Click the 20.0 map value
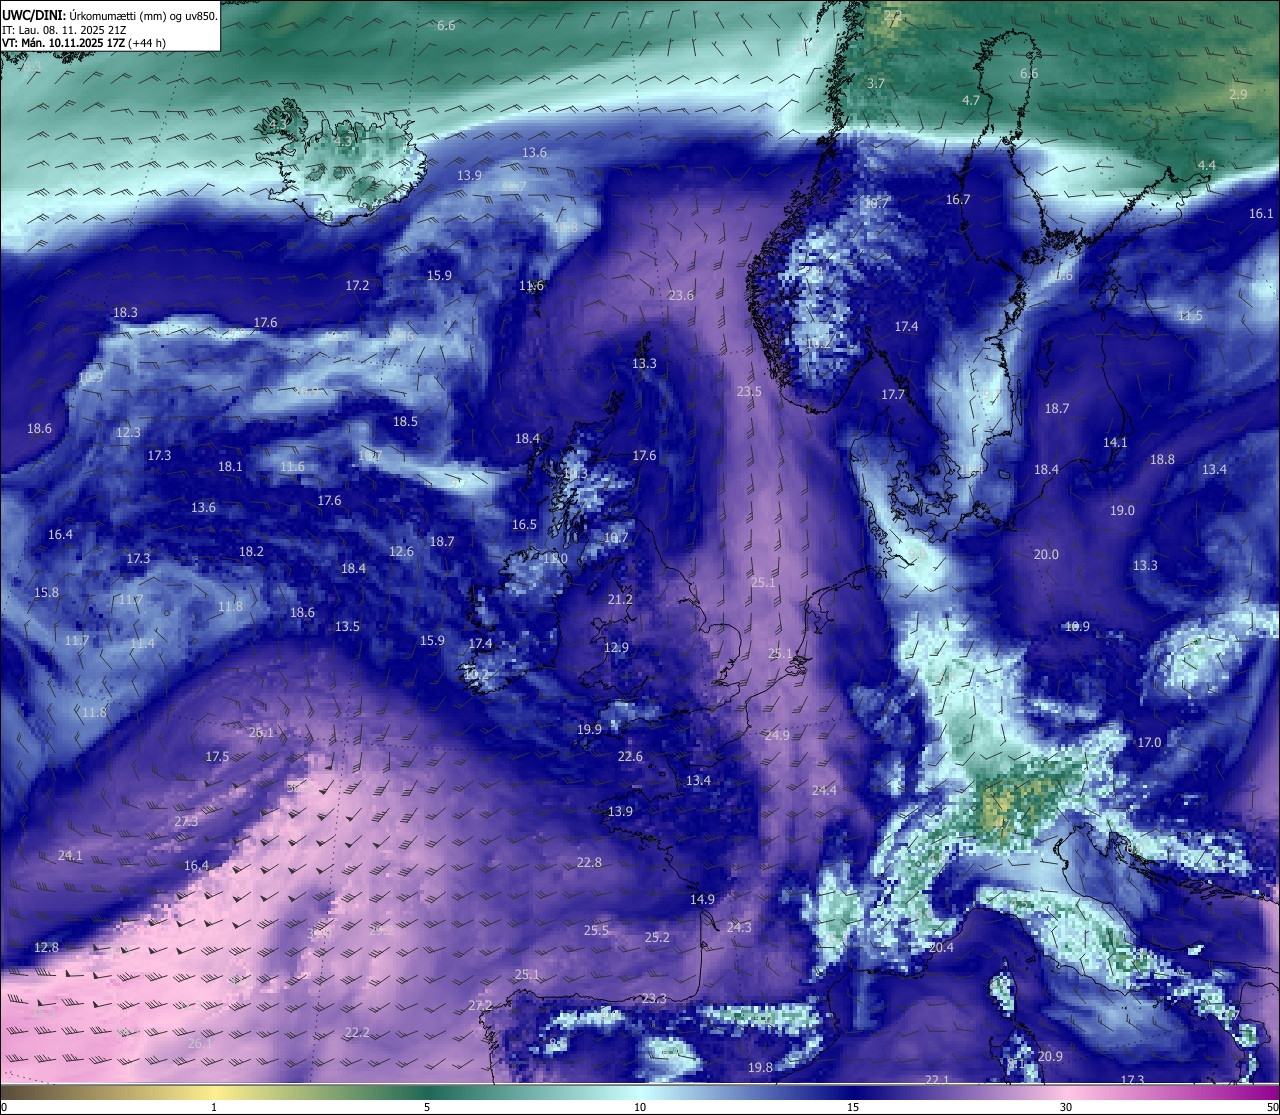This screenshot has width=1280, height=1115. [1046, 554]
